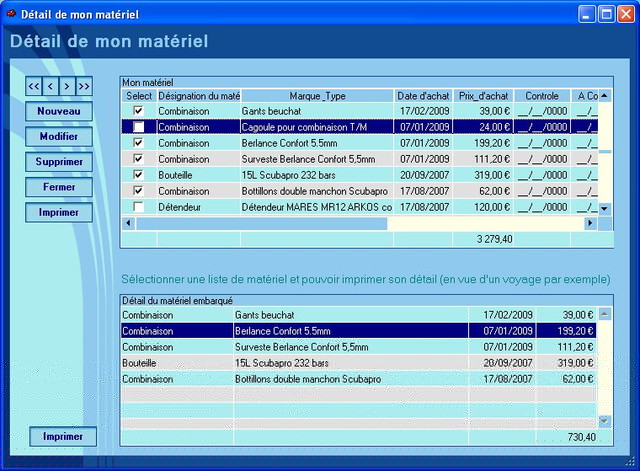Click total '730,40' in embarqué list

tap(582, 437)
